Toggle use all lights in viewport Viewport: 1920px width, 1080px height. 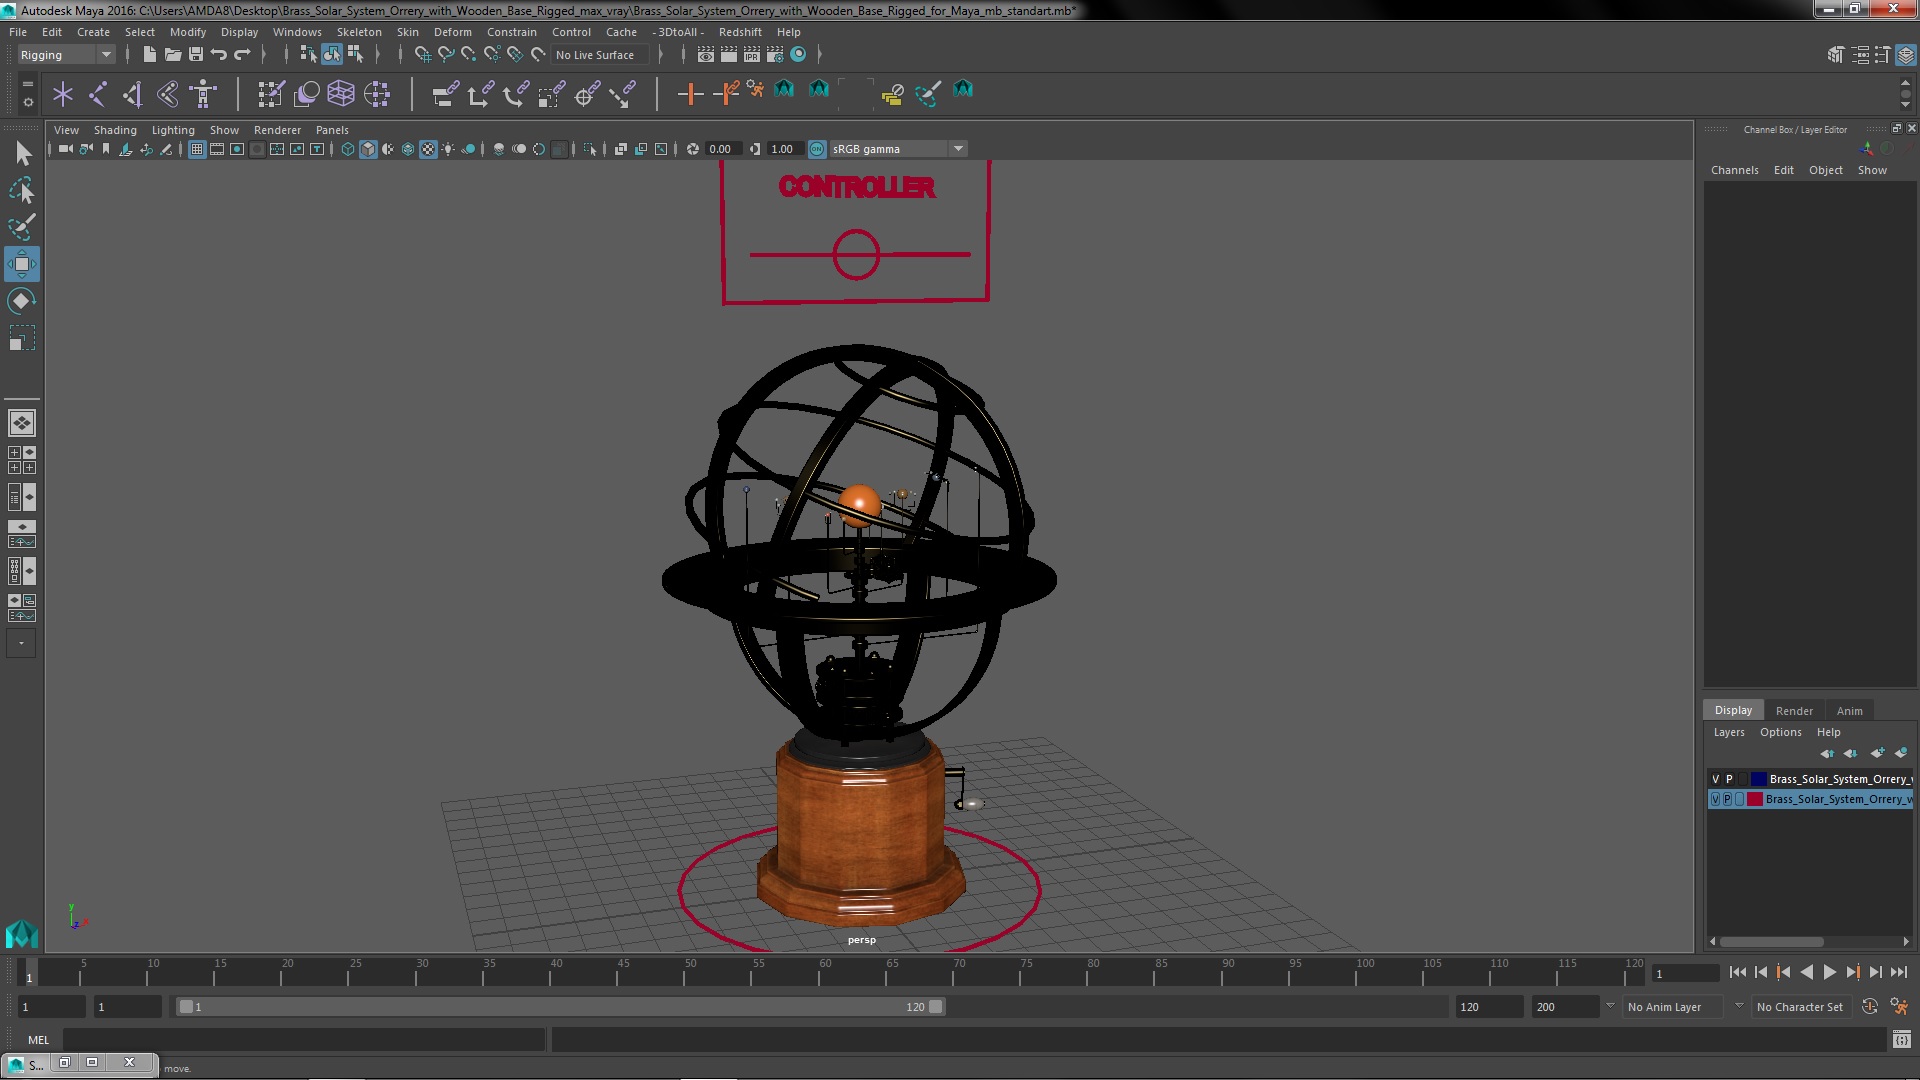click(448, 149)
